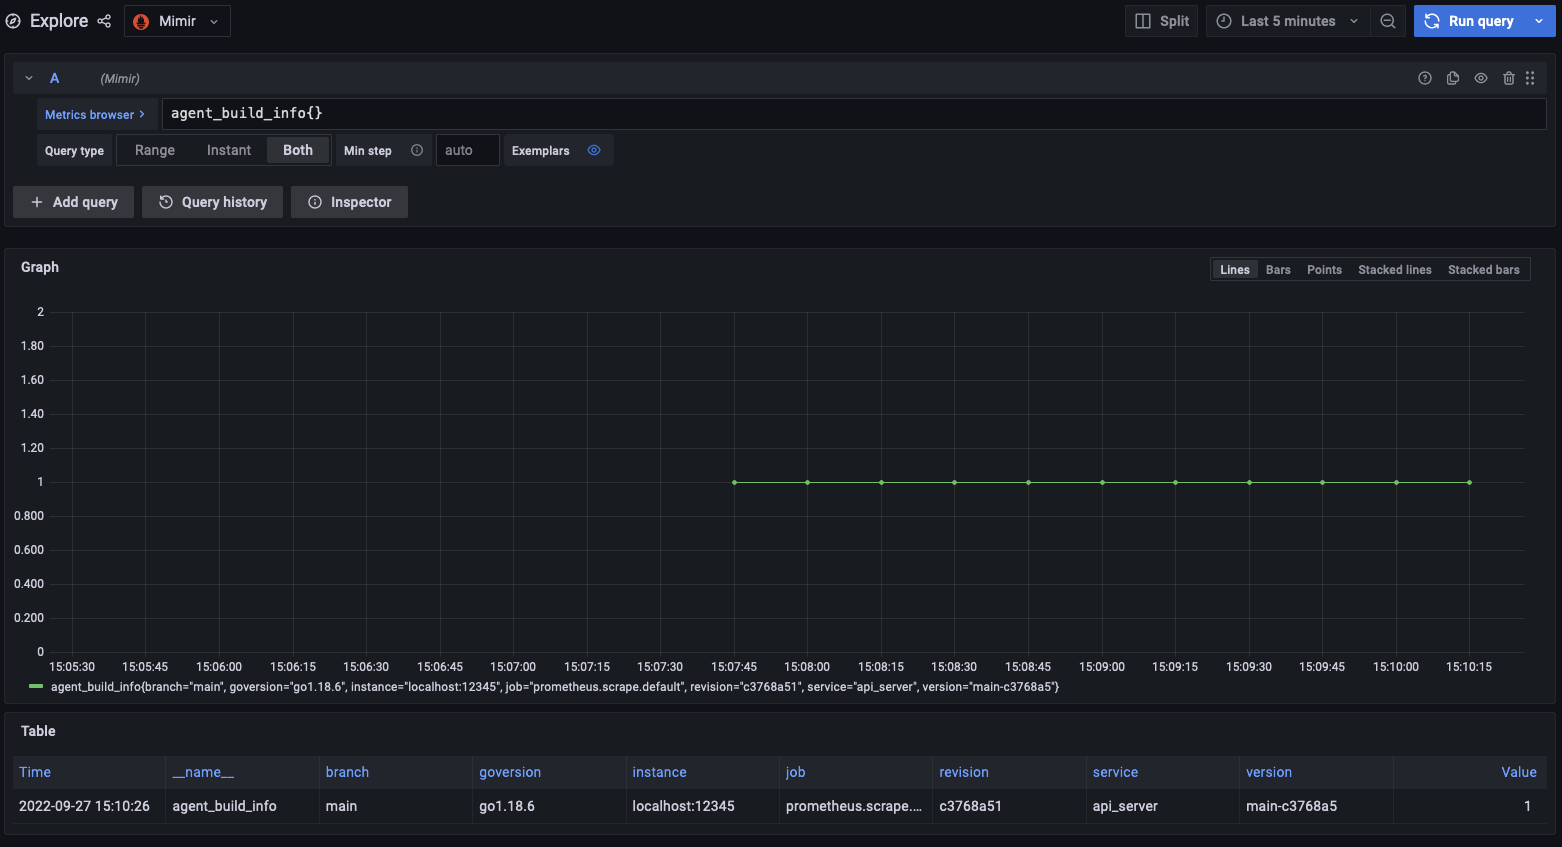1562x847 pixels.
Task: Open the Mimir data source picker
Action: point(177,20)
